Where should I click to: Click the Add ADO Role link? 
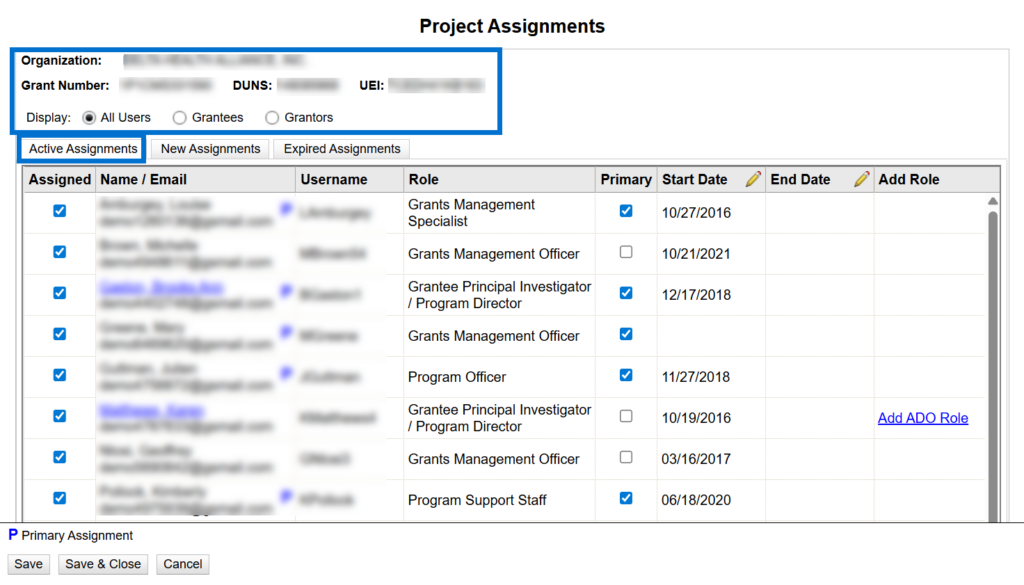pos(922,418)
